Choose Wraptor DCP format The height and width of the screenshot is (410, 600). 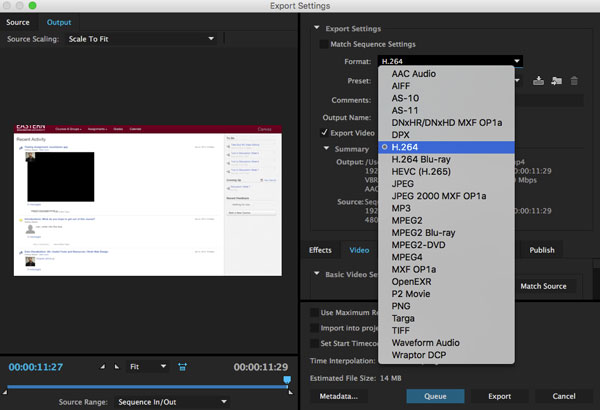(446, 355)
